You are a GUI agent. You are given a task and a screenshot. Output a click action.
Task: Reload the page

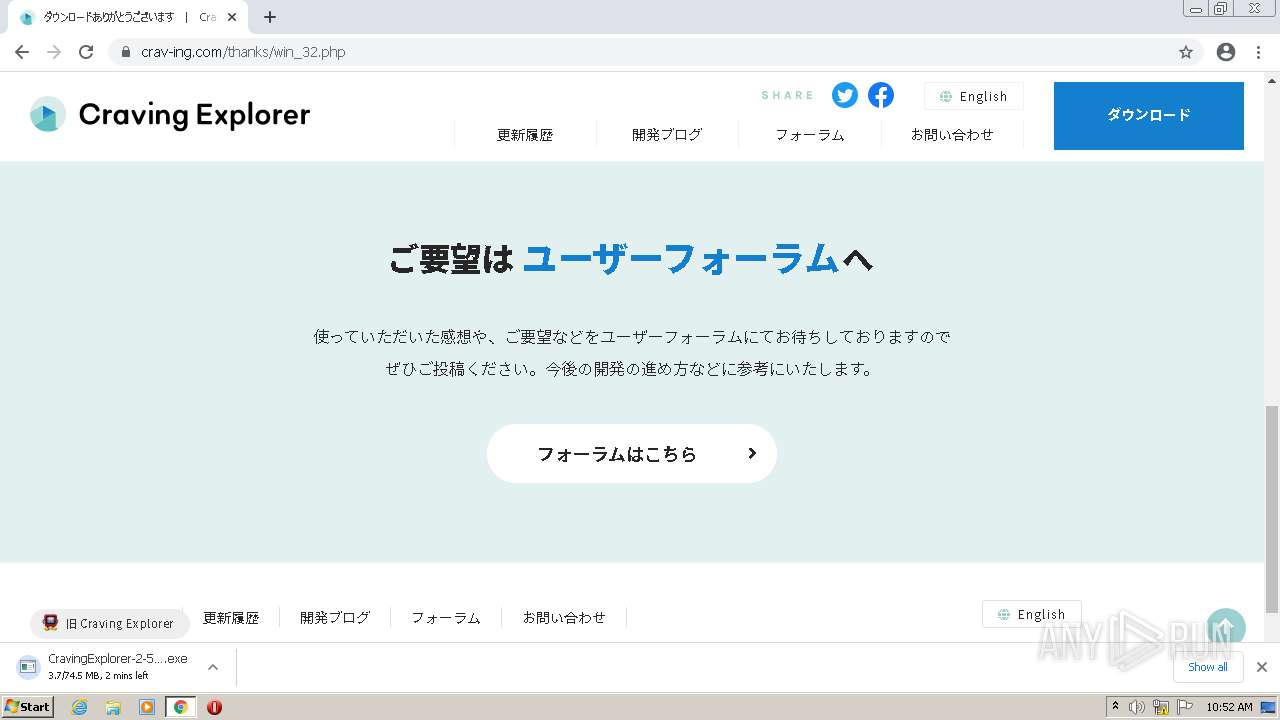click(86, 52)
